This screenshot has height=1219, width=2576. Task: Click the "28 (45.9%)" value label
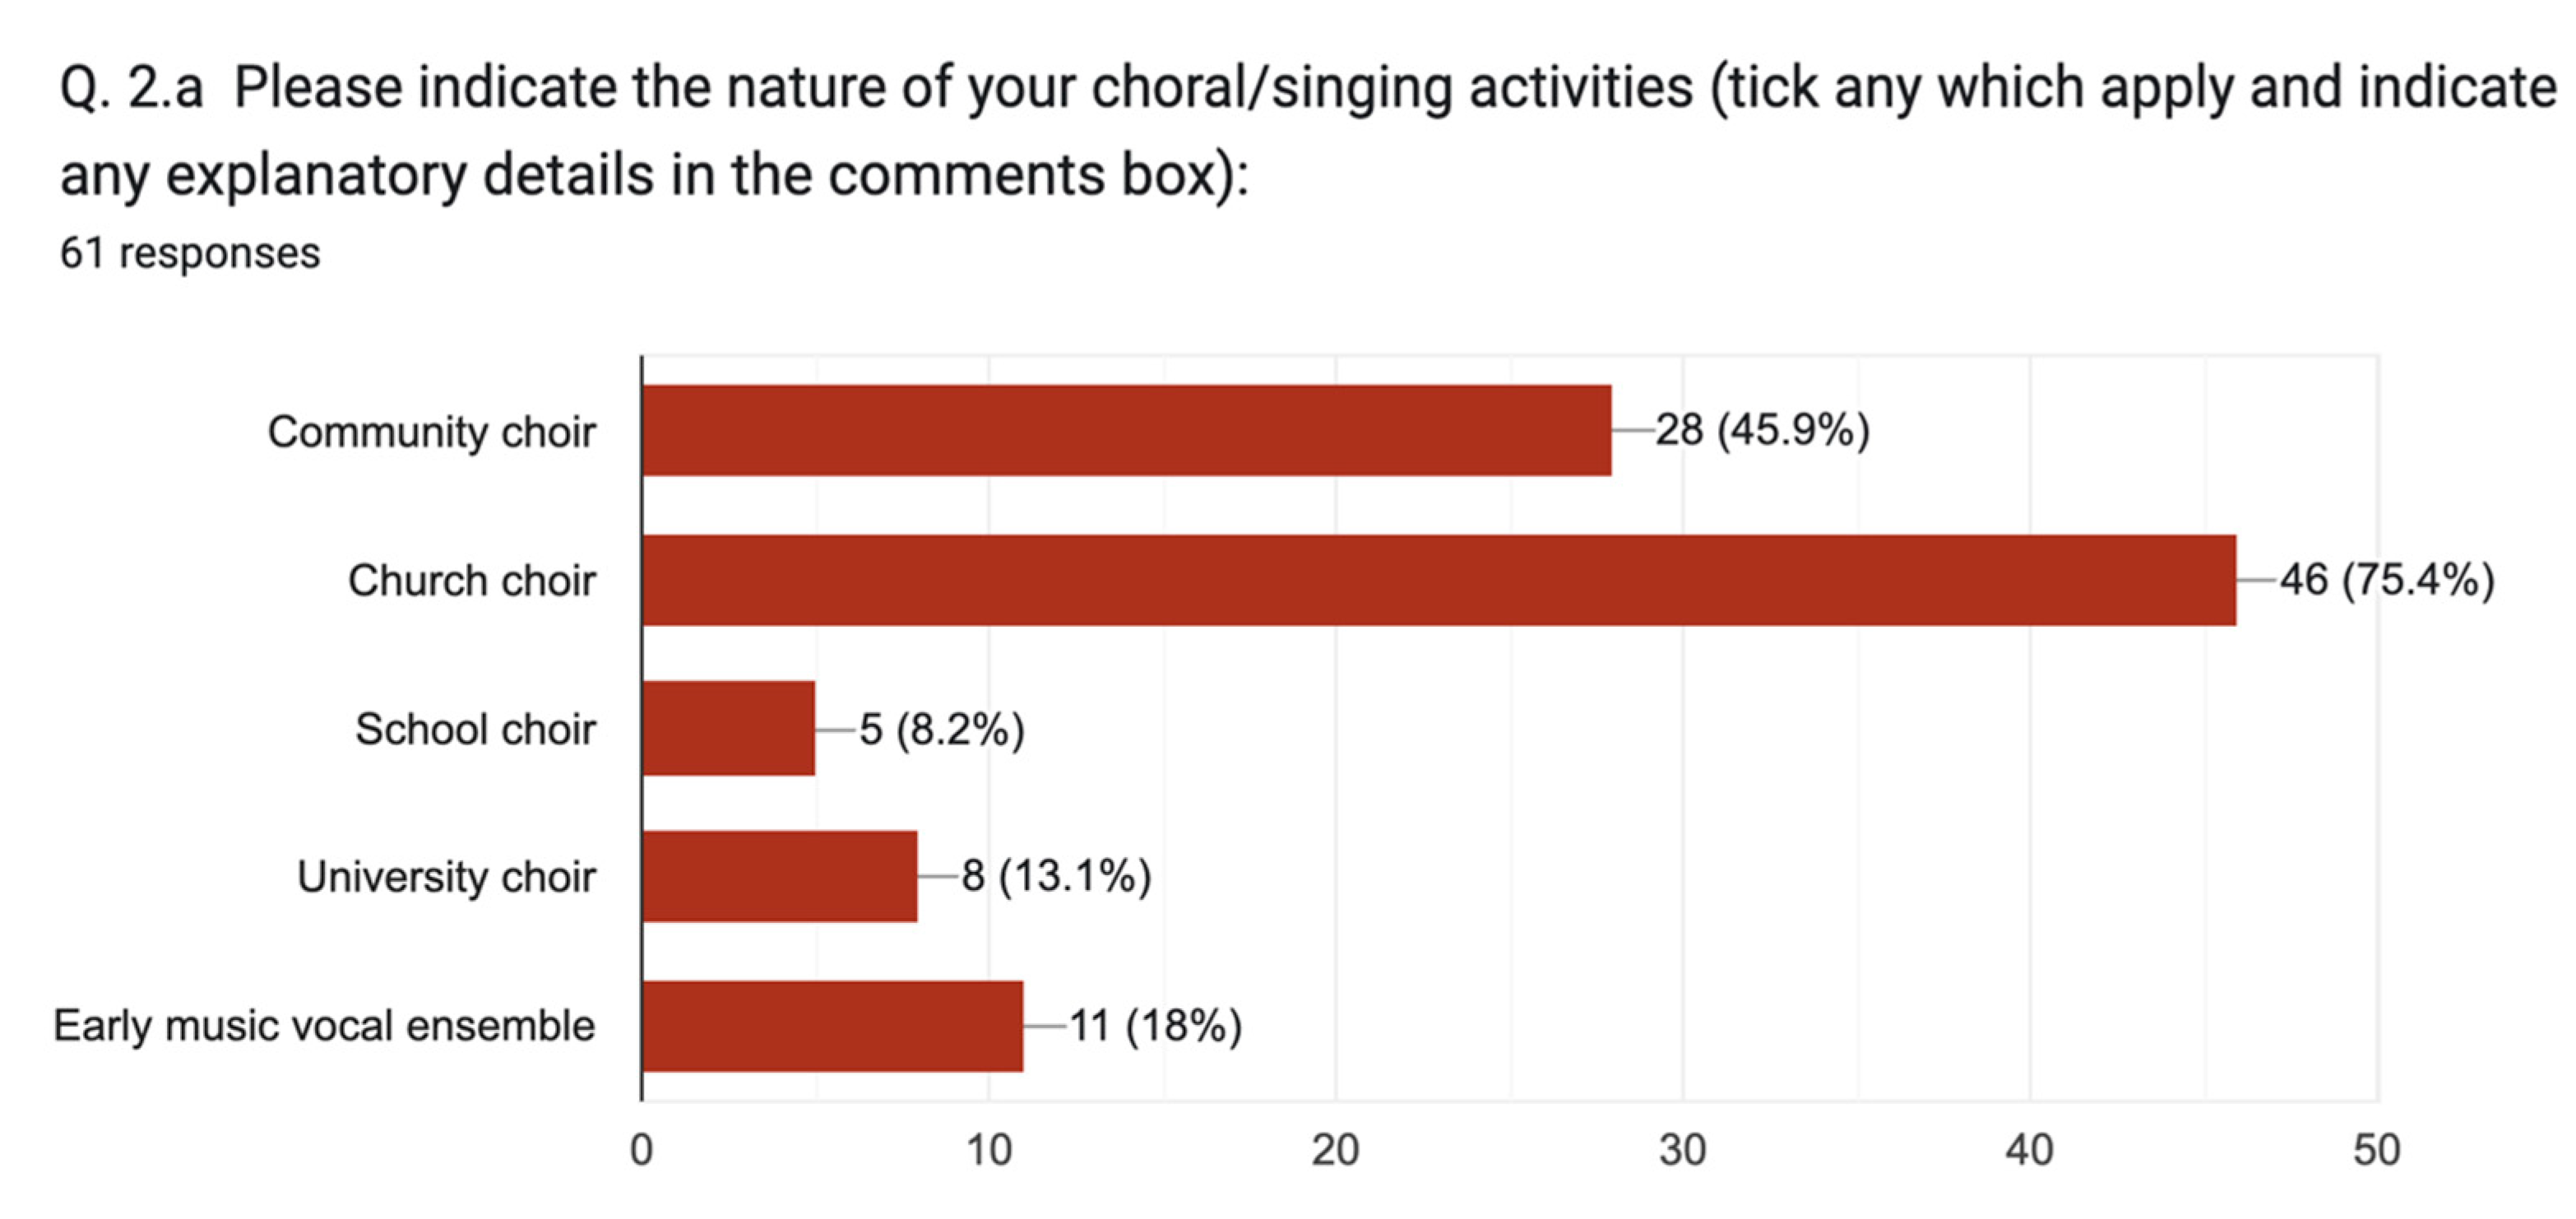[1762, 430]
